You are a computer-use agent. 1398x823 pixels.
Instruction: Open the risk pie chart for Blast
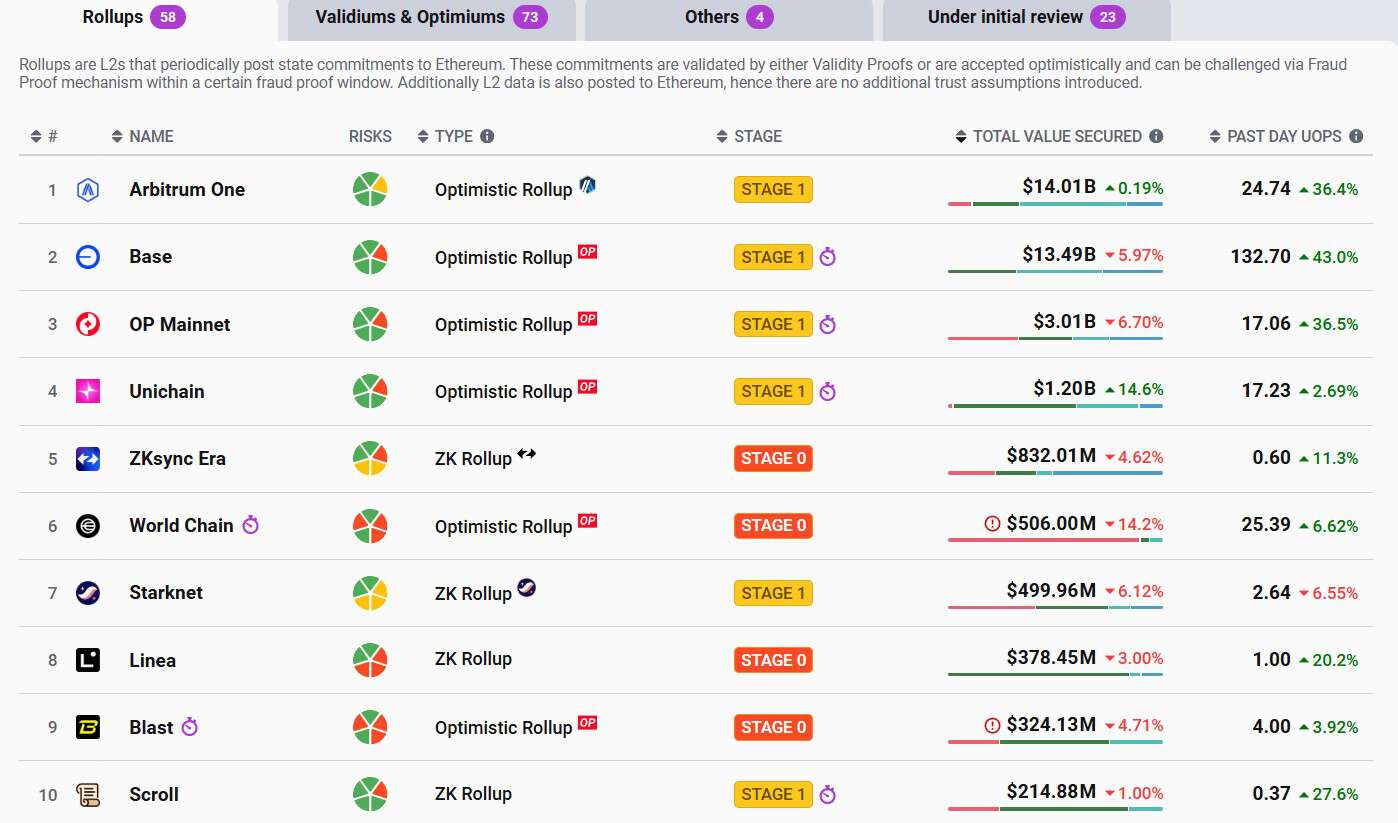coord(370,727)
